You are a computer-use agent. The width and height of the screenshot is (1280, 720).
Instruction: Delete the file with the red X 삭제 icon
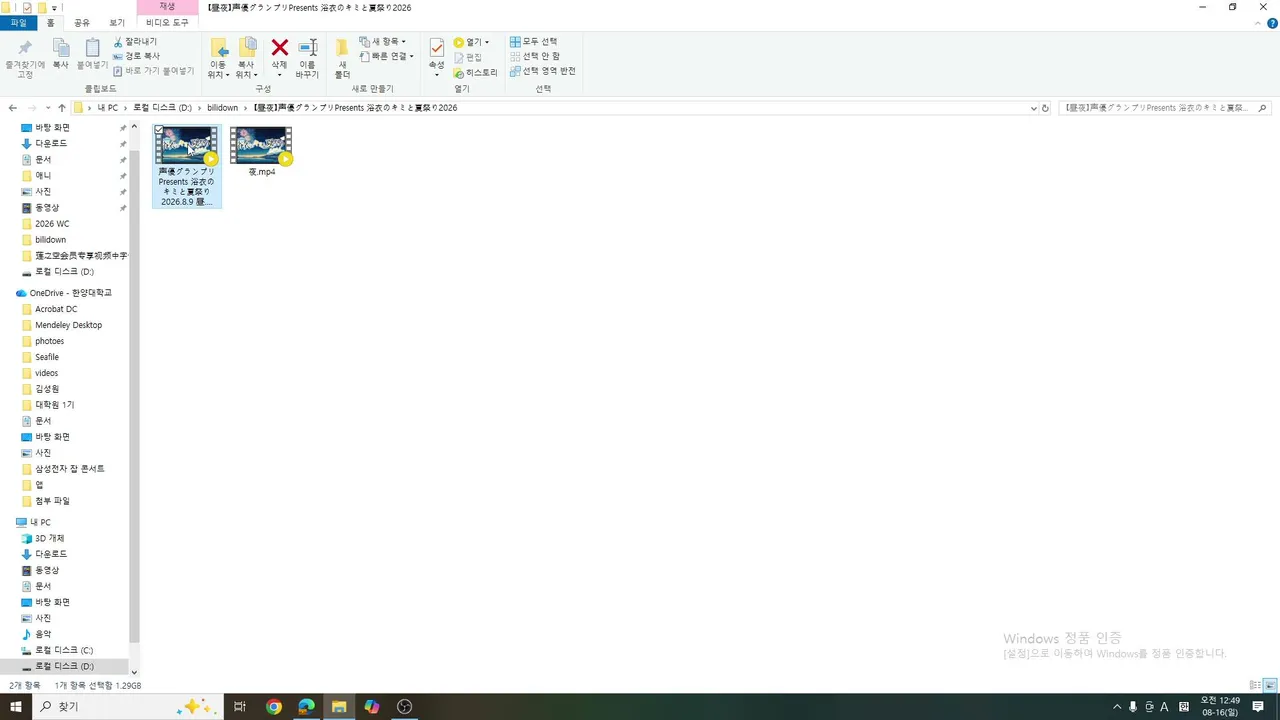[x=280, y=49]
